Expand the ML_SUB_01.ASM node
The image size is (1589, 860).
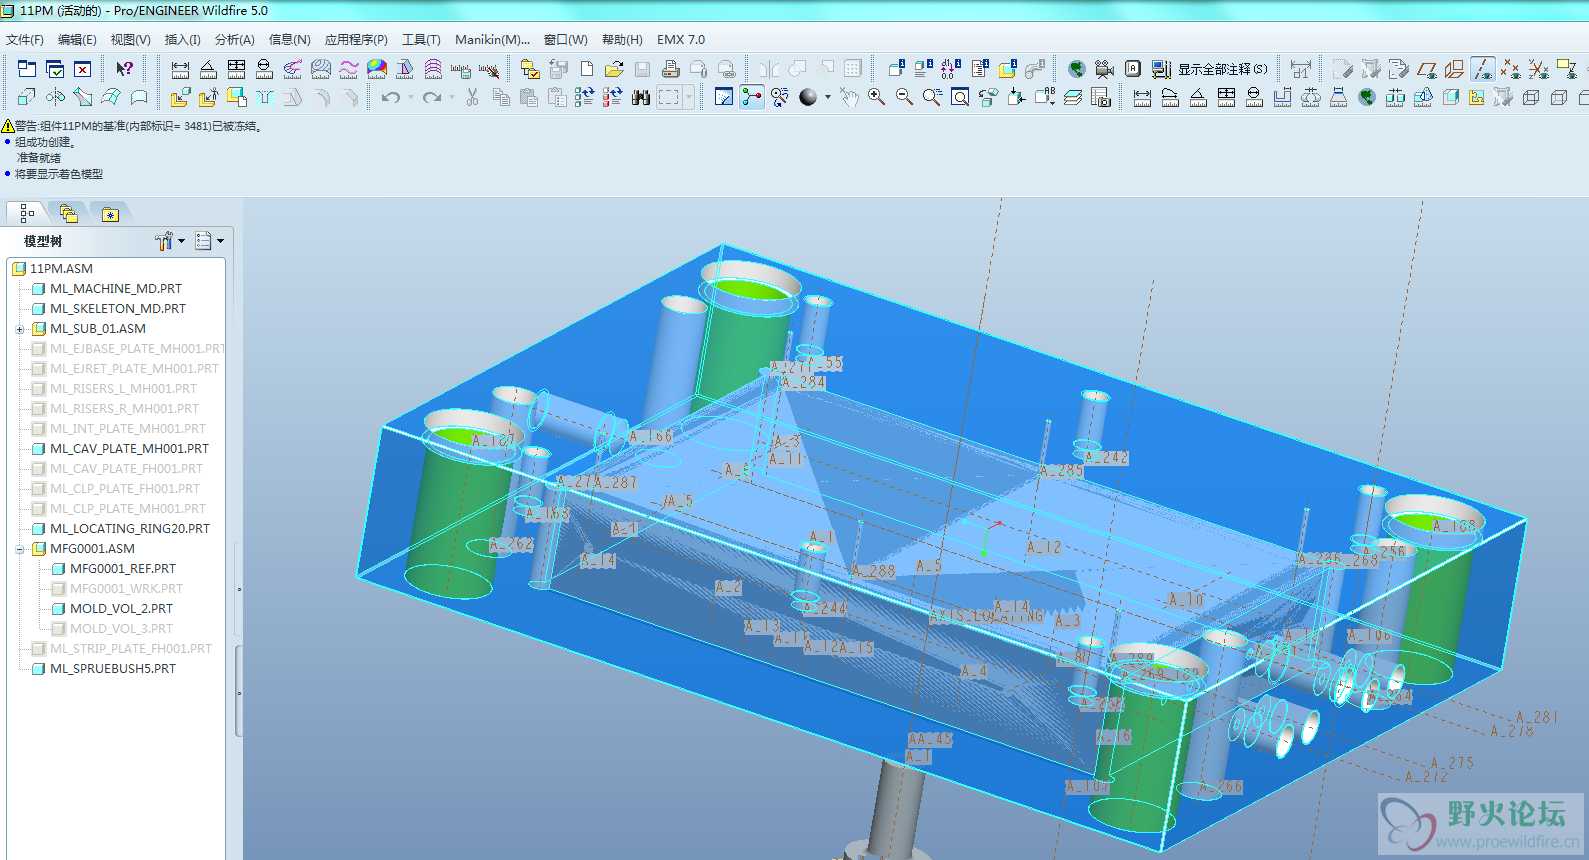(x=19, y=329)
